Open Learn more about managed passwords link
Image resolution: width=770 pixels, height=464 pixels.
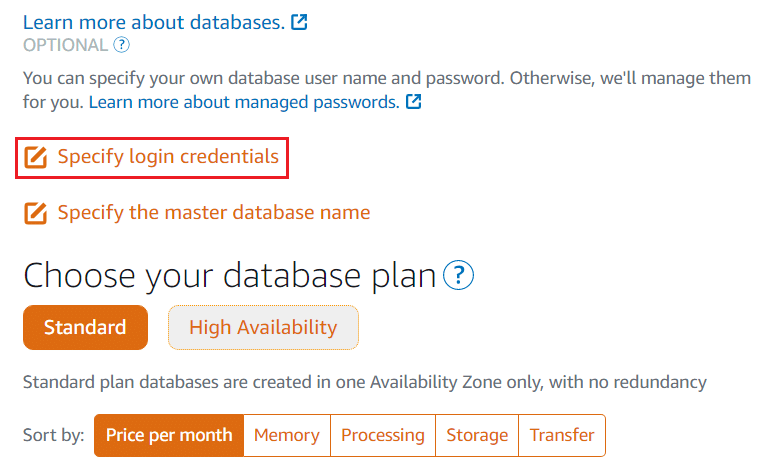click(244, 102)
